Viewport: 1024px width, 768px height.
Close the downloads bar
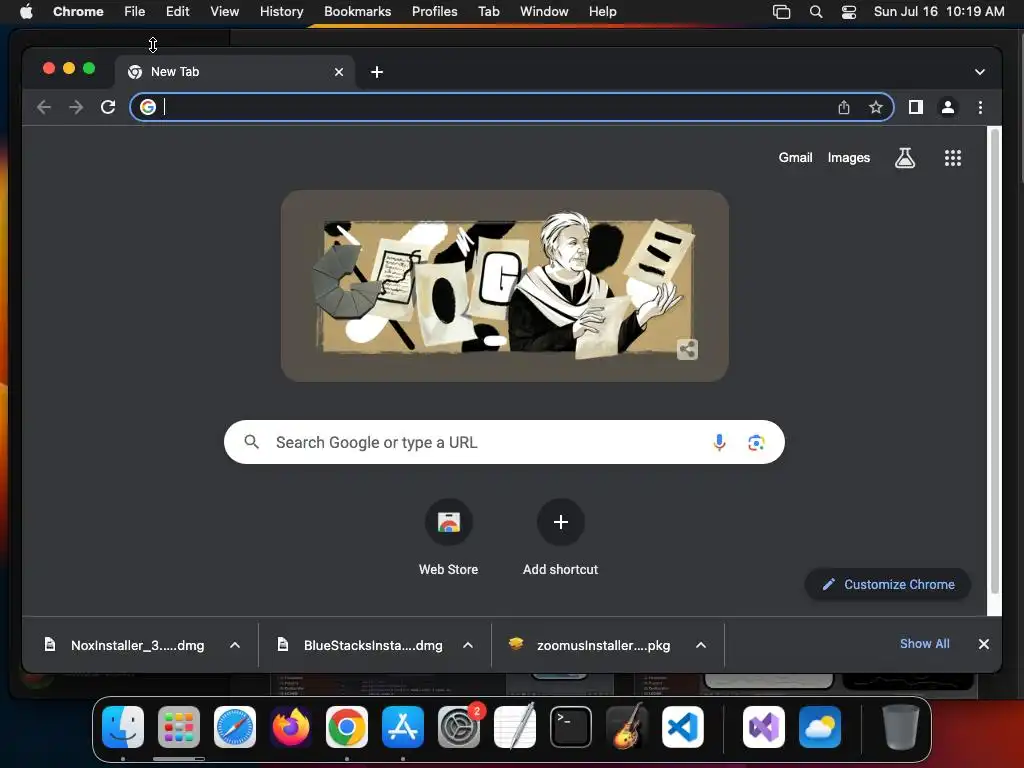pos(984,644)
